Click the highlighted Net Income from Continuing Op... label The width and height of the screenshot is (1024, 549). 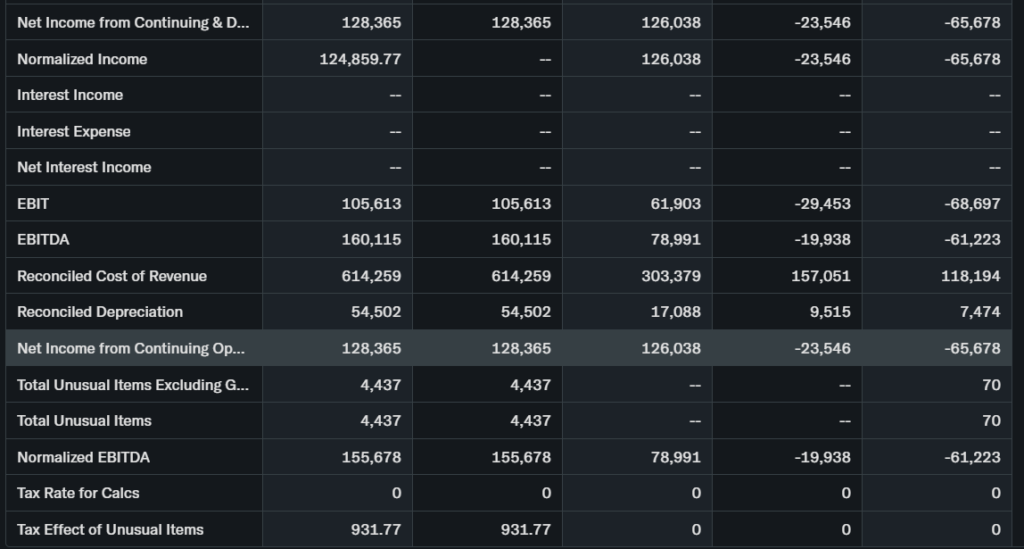tap(131, 348)
